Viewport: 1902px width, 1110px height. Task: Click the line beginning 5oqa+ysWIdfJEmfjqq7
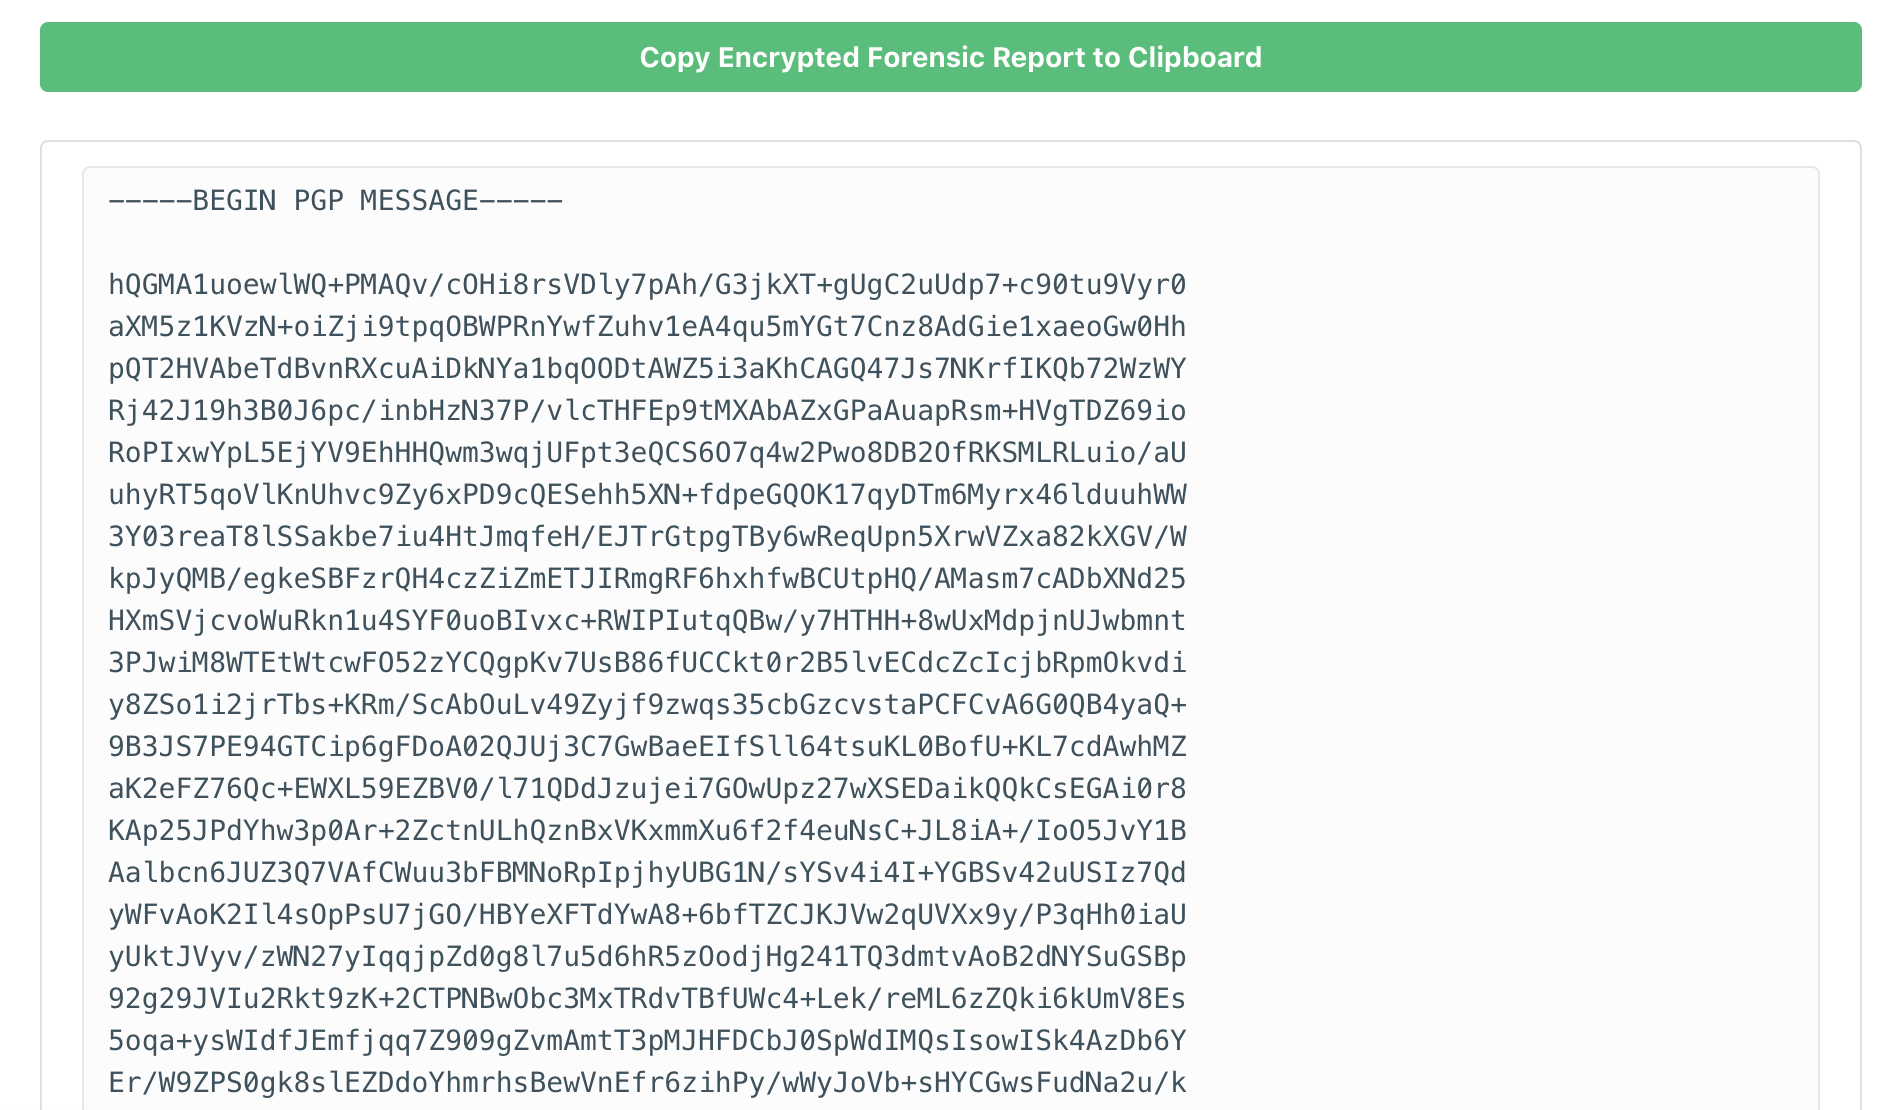pos(646,1041)
